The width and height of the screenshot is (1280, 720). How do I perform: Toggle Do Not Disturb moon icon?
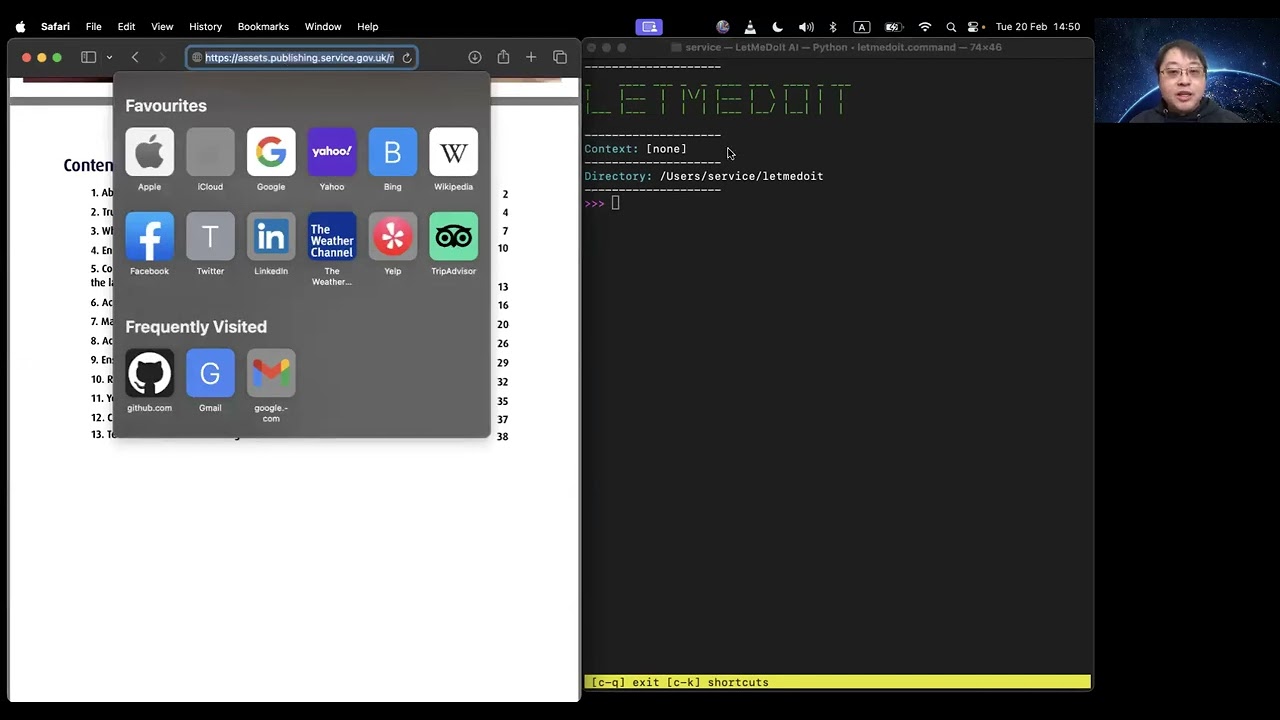778,27
